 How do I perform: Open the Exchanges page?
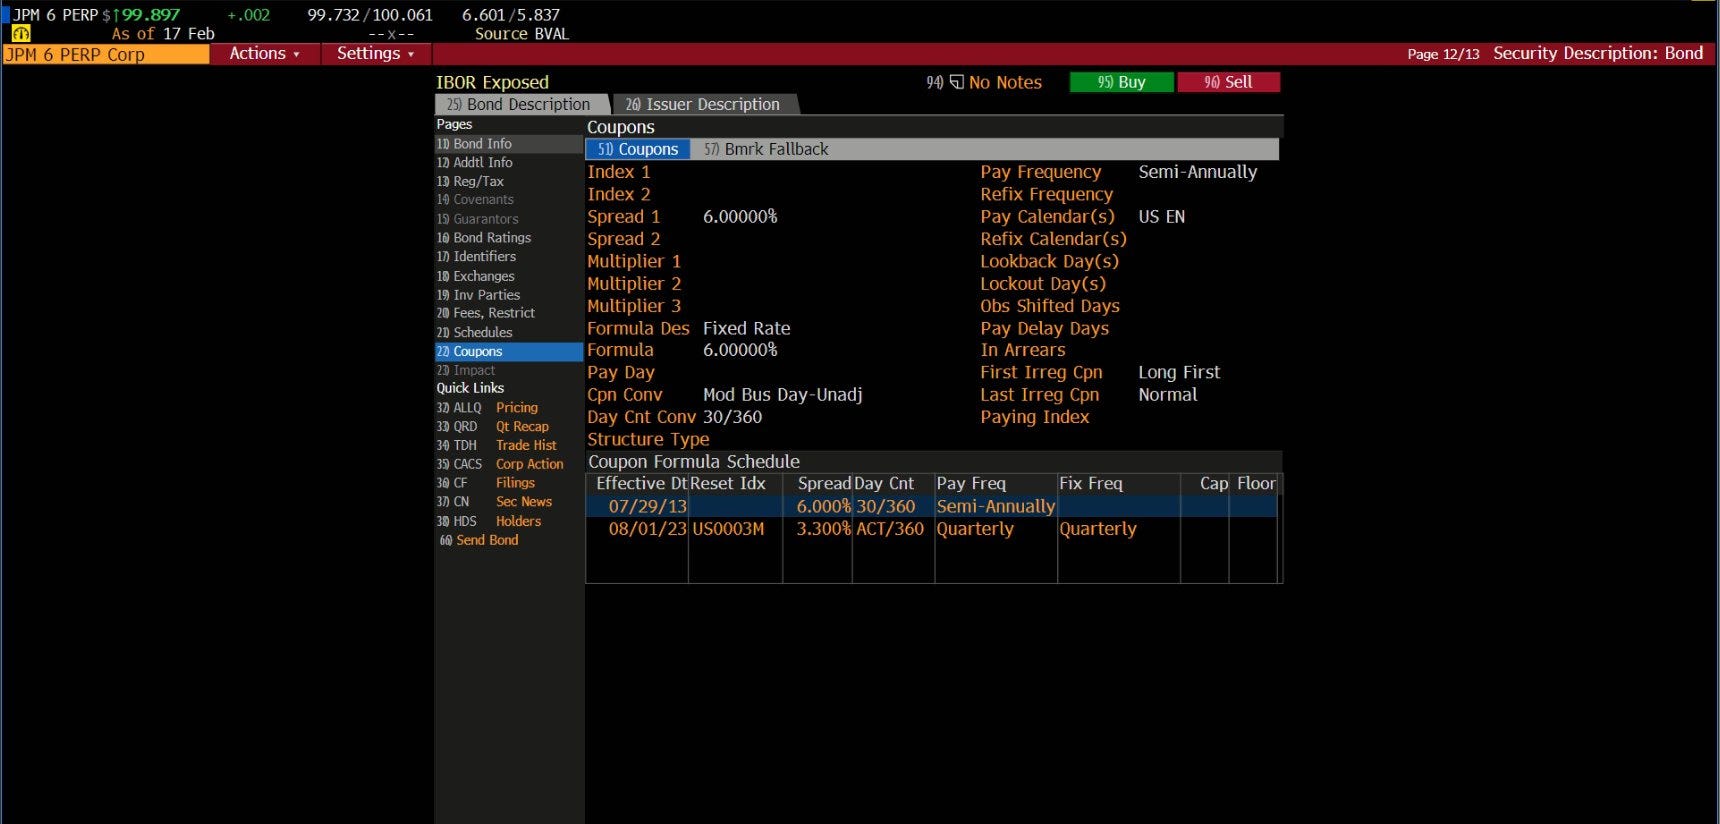(x=508, y=276)
